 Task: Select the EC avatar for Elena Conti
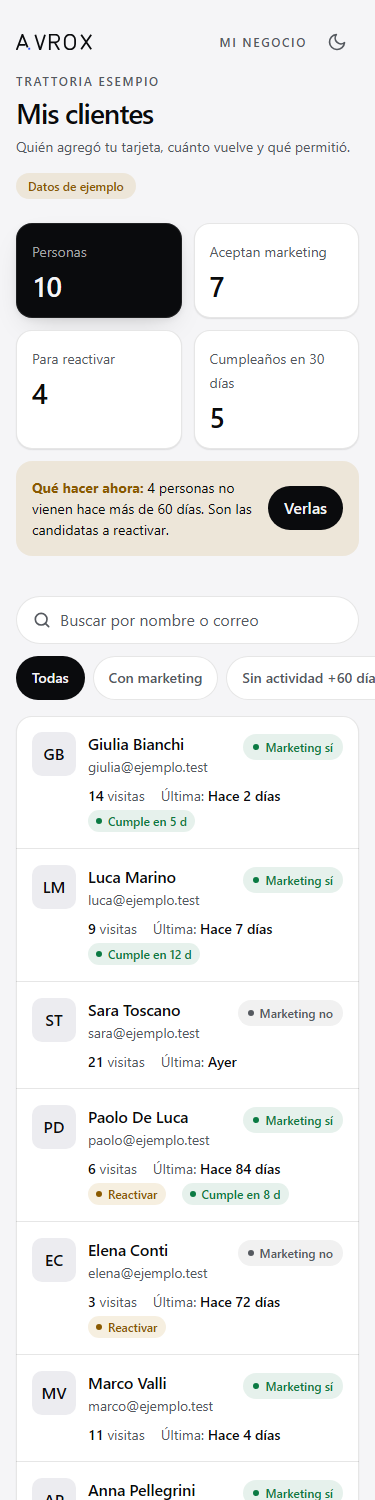pyautogui.click(x=54, y=1260)
